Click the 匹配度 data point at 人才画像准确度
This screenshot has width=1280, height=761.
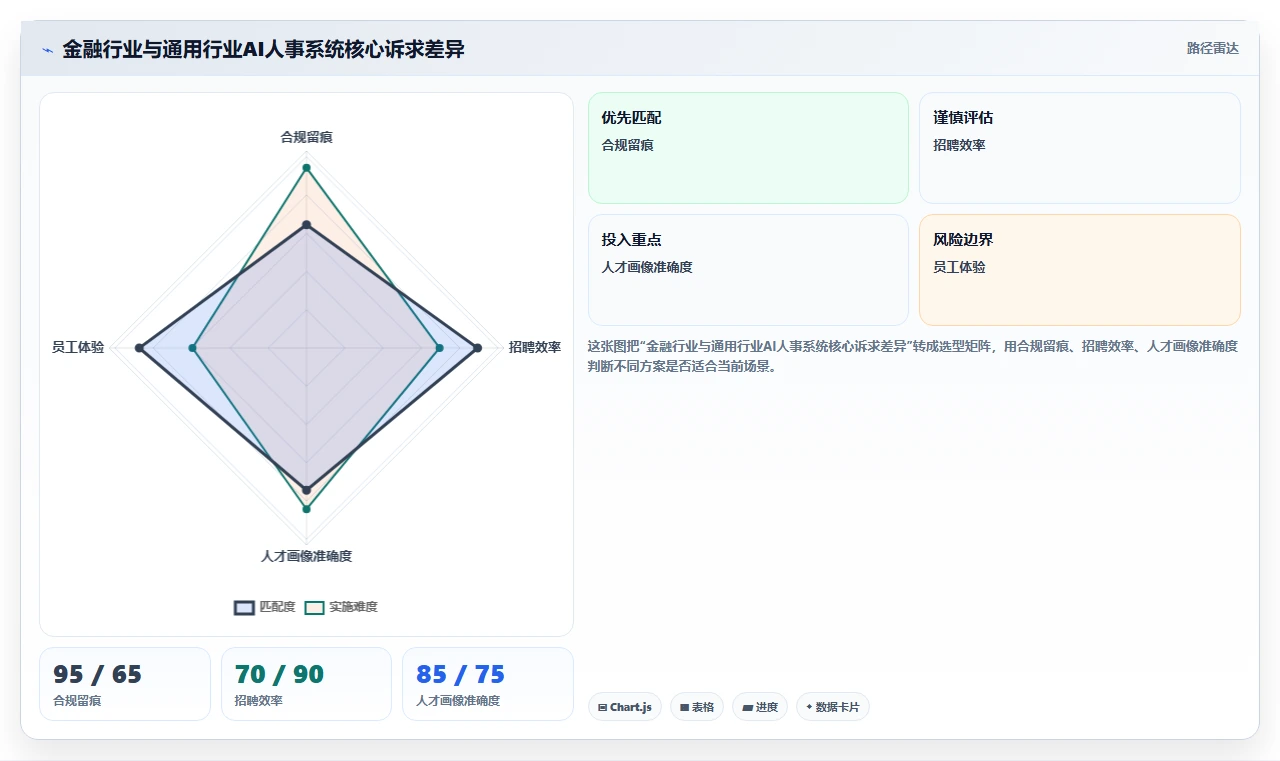click(307, 490)
